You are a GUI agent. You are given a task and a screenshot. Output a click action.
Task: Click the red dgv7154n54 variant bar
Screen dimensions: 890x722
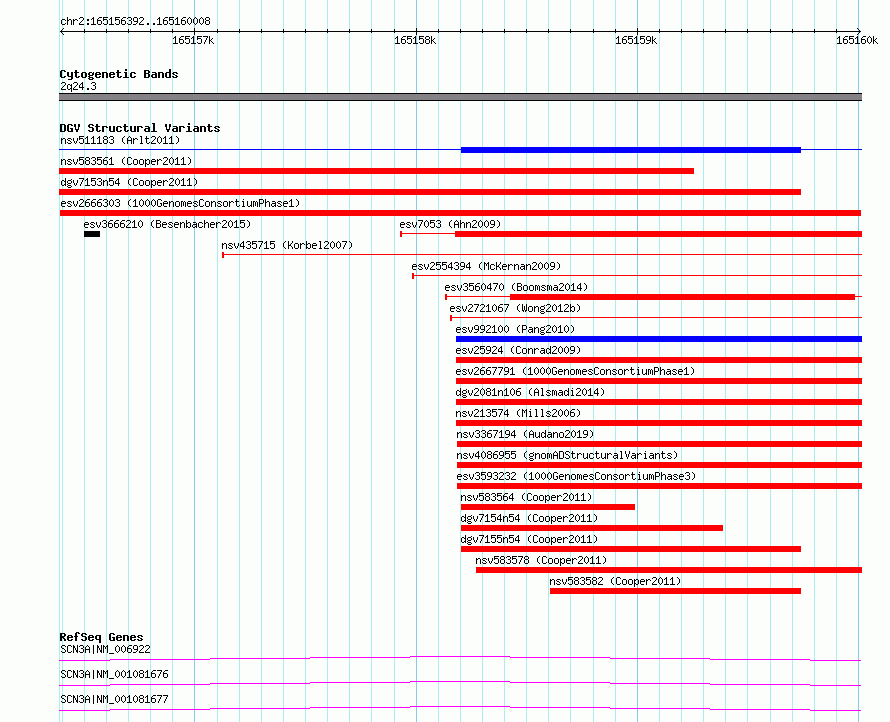tap(592, 528)
